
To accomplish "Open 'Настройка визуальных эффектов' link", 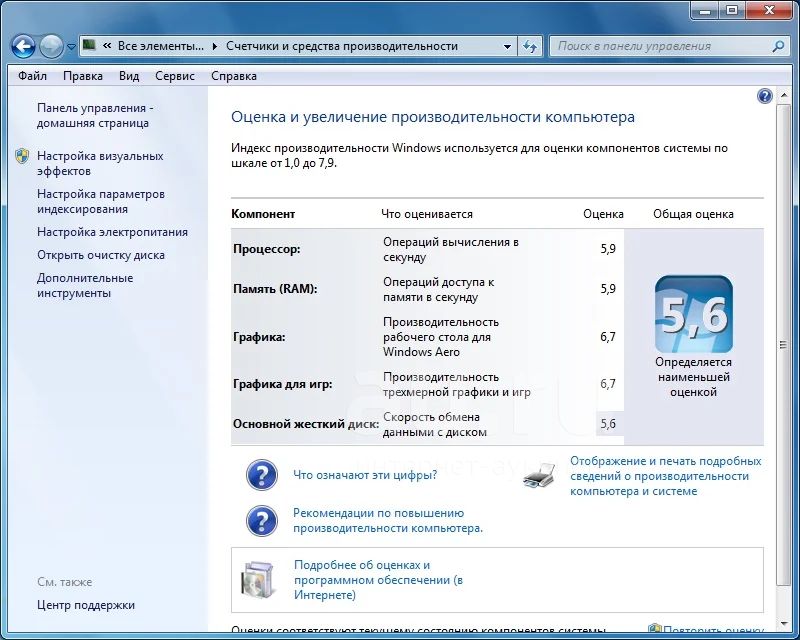I will coord(100,163).
